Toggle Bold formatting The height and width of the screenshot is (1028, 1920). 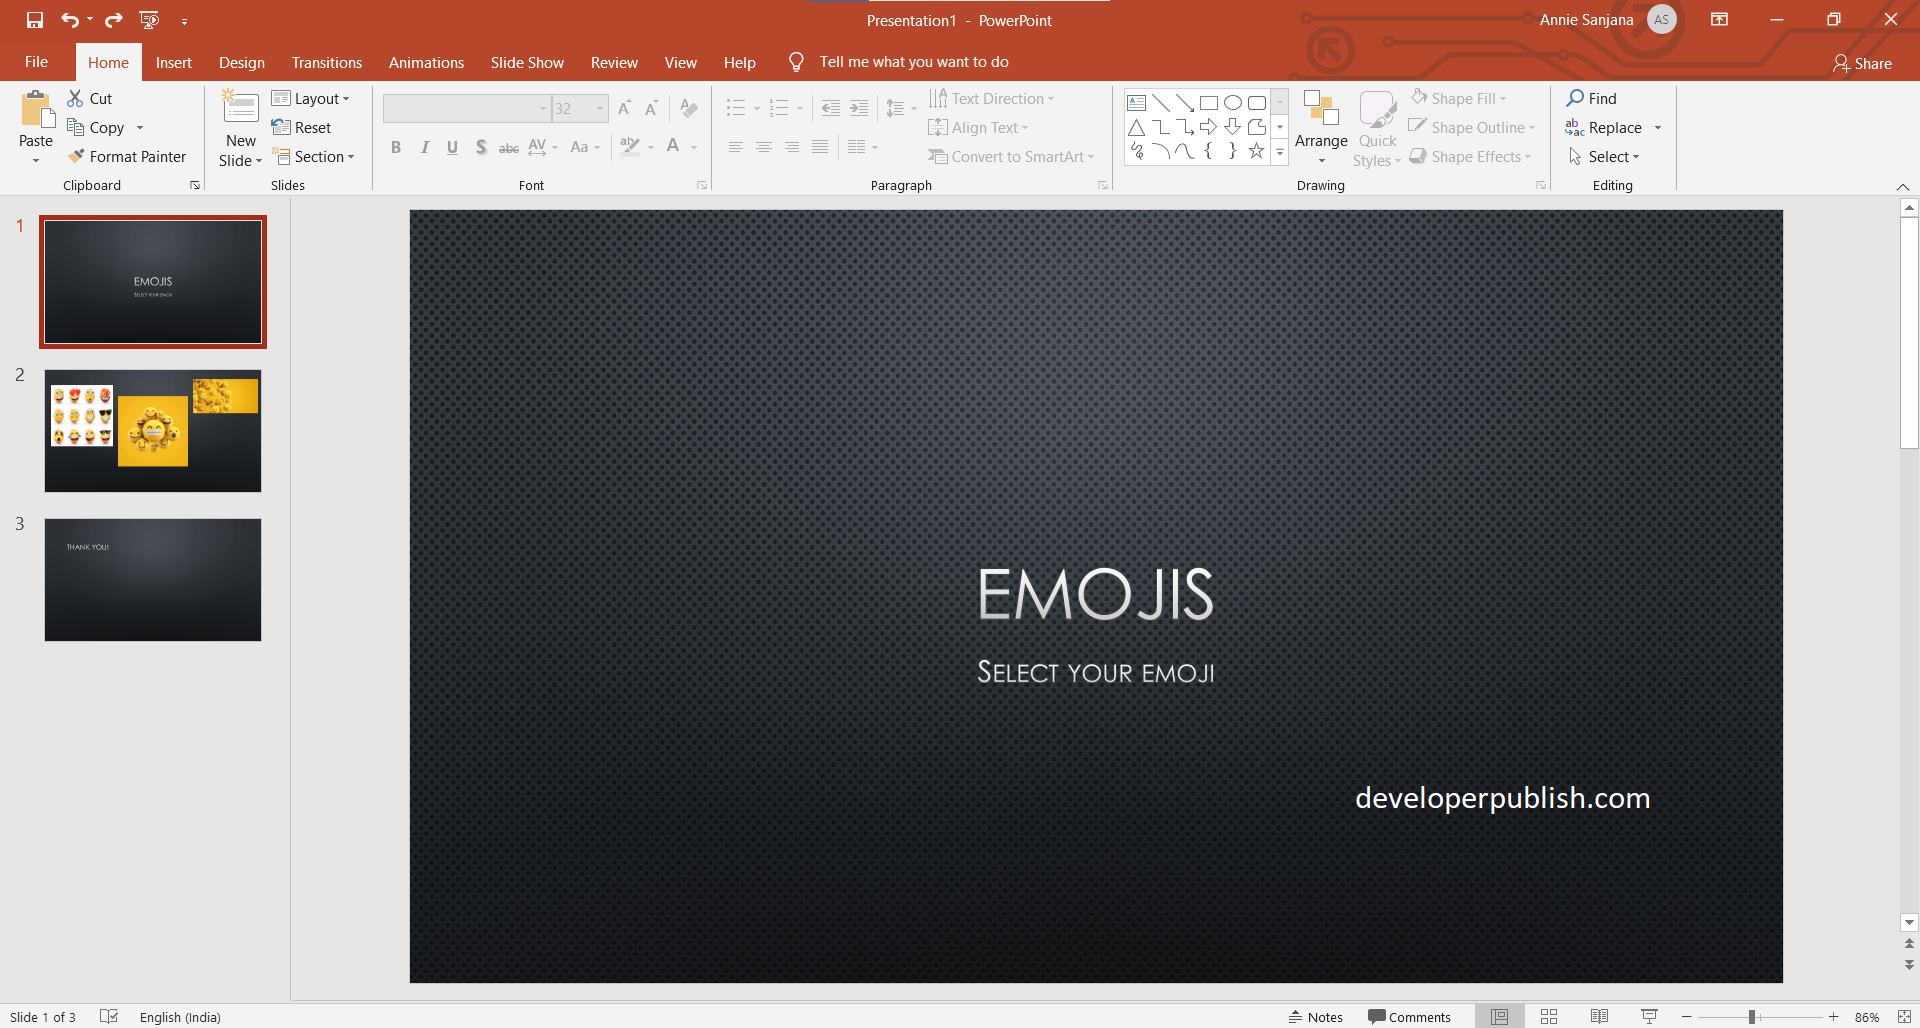tap(396, 147)
